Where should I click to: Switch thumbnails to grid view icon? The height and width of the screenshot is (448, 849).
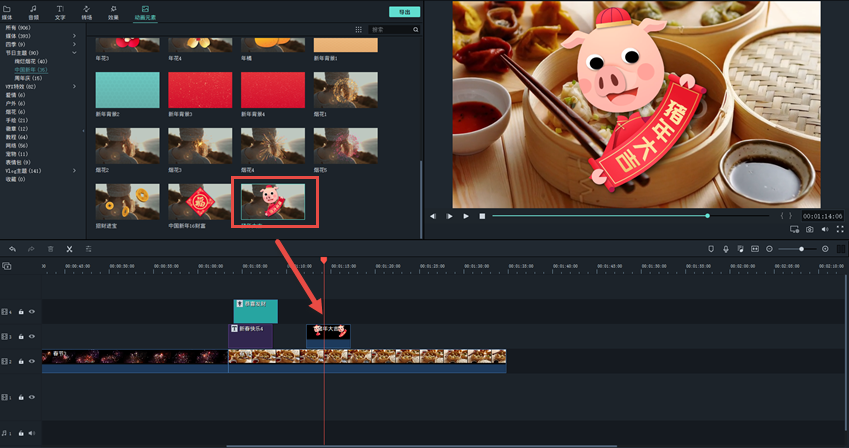click(x=358, y=29)
